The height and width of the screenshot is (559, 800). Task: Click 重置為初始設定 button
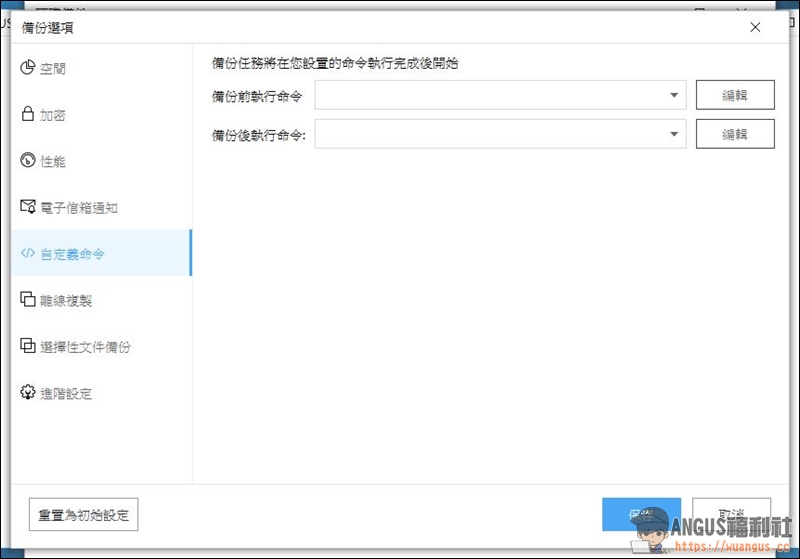[x=83, y=515]
